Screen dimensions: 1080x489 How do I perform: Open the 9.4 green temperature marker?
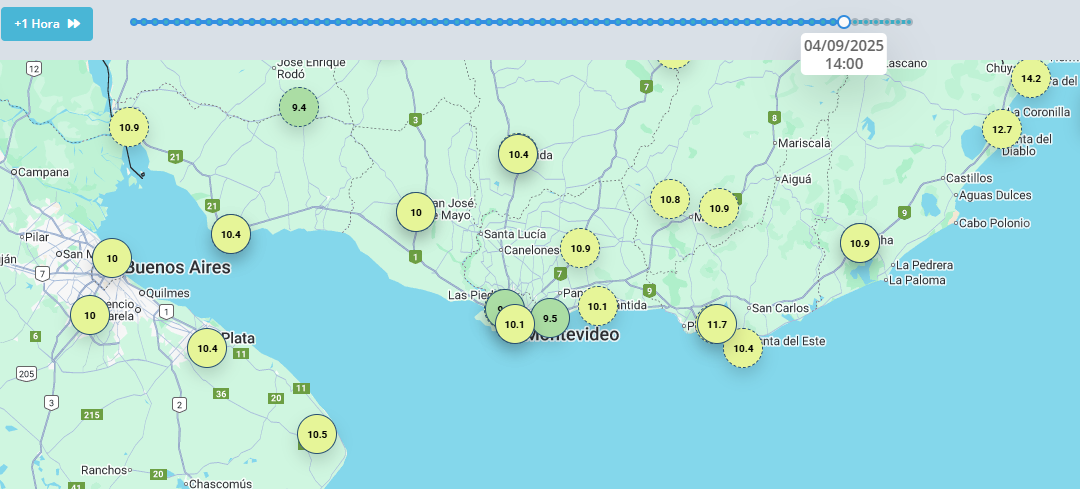[x=298, y=107]
